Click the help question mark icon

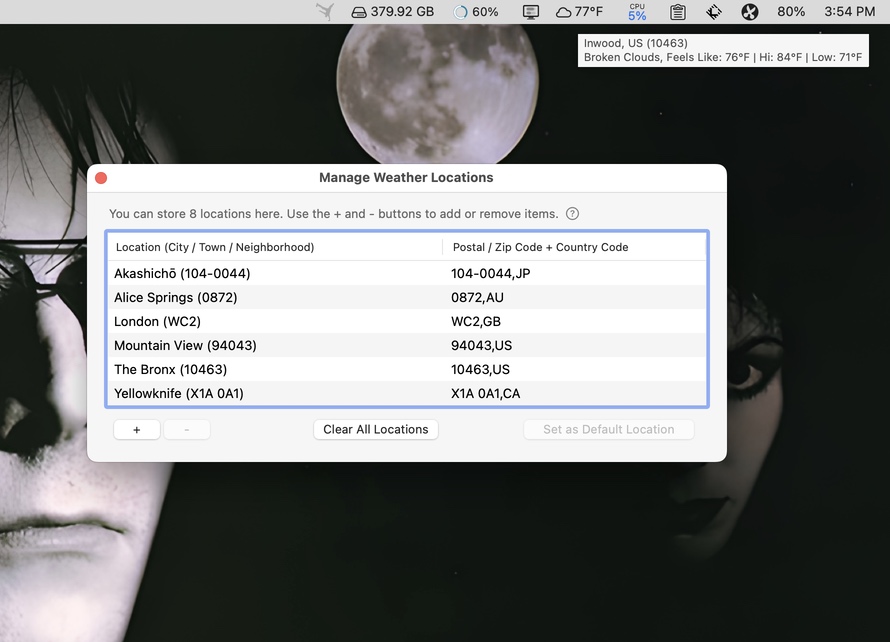572,214
